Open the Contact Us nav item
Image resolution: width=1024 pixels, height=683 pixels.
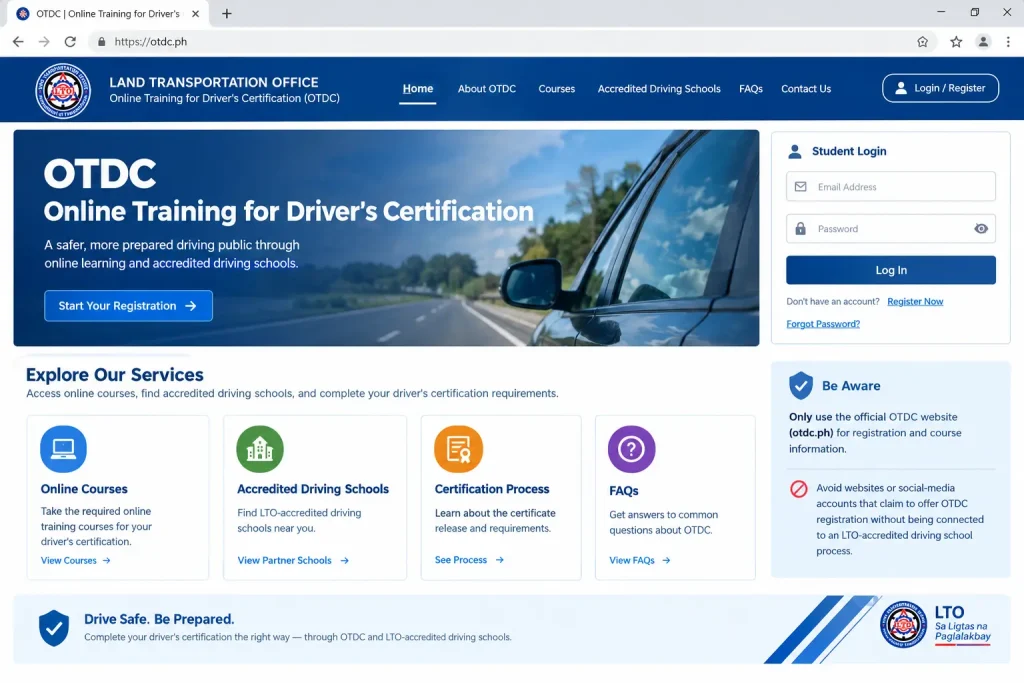[806, 89]
